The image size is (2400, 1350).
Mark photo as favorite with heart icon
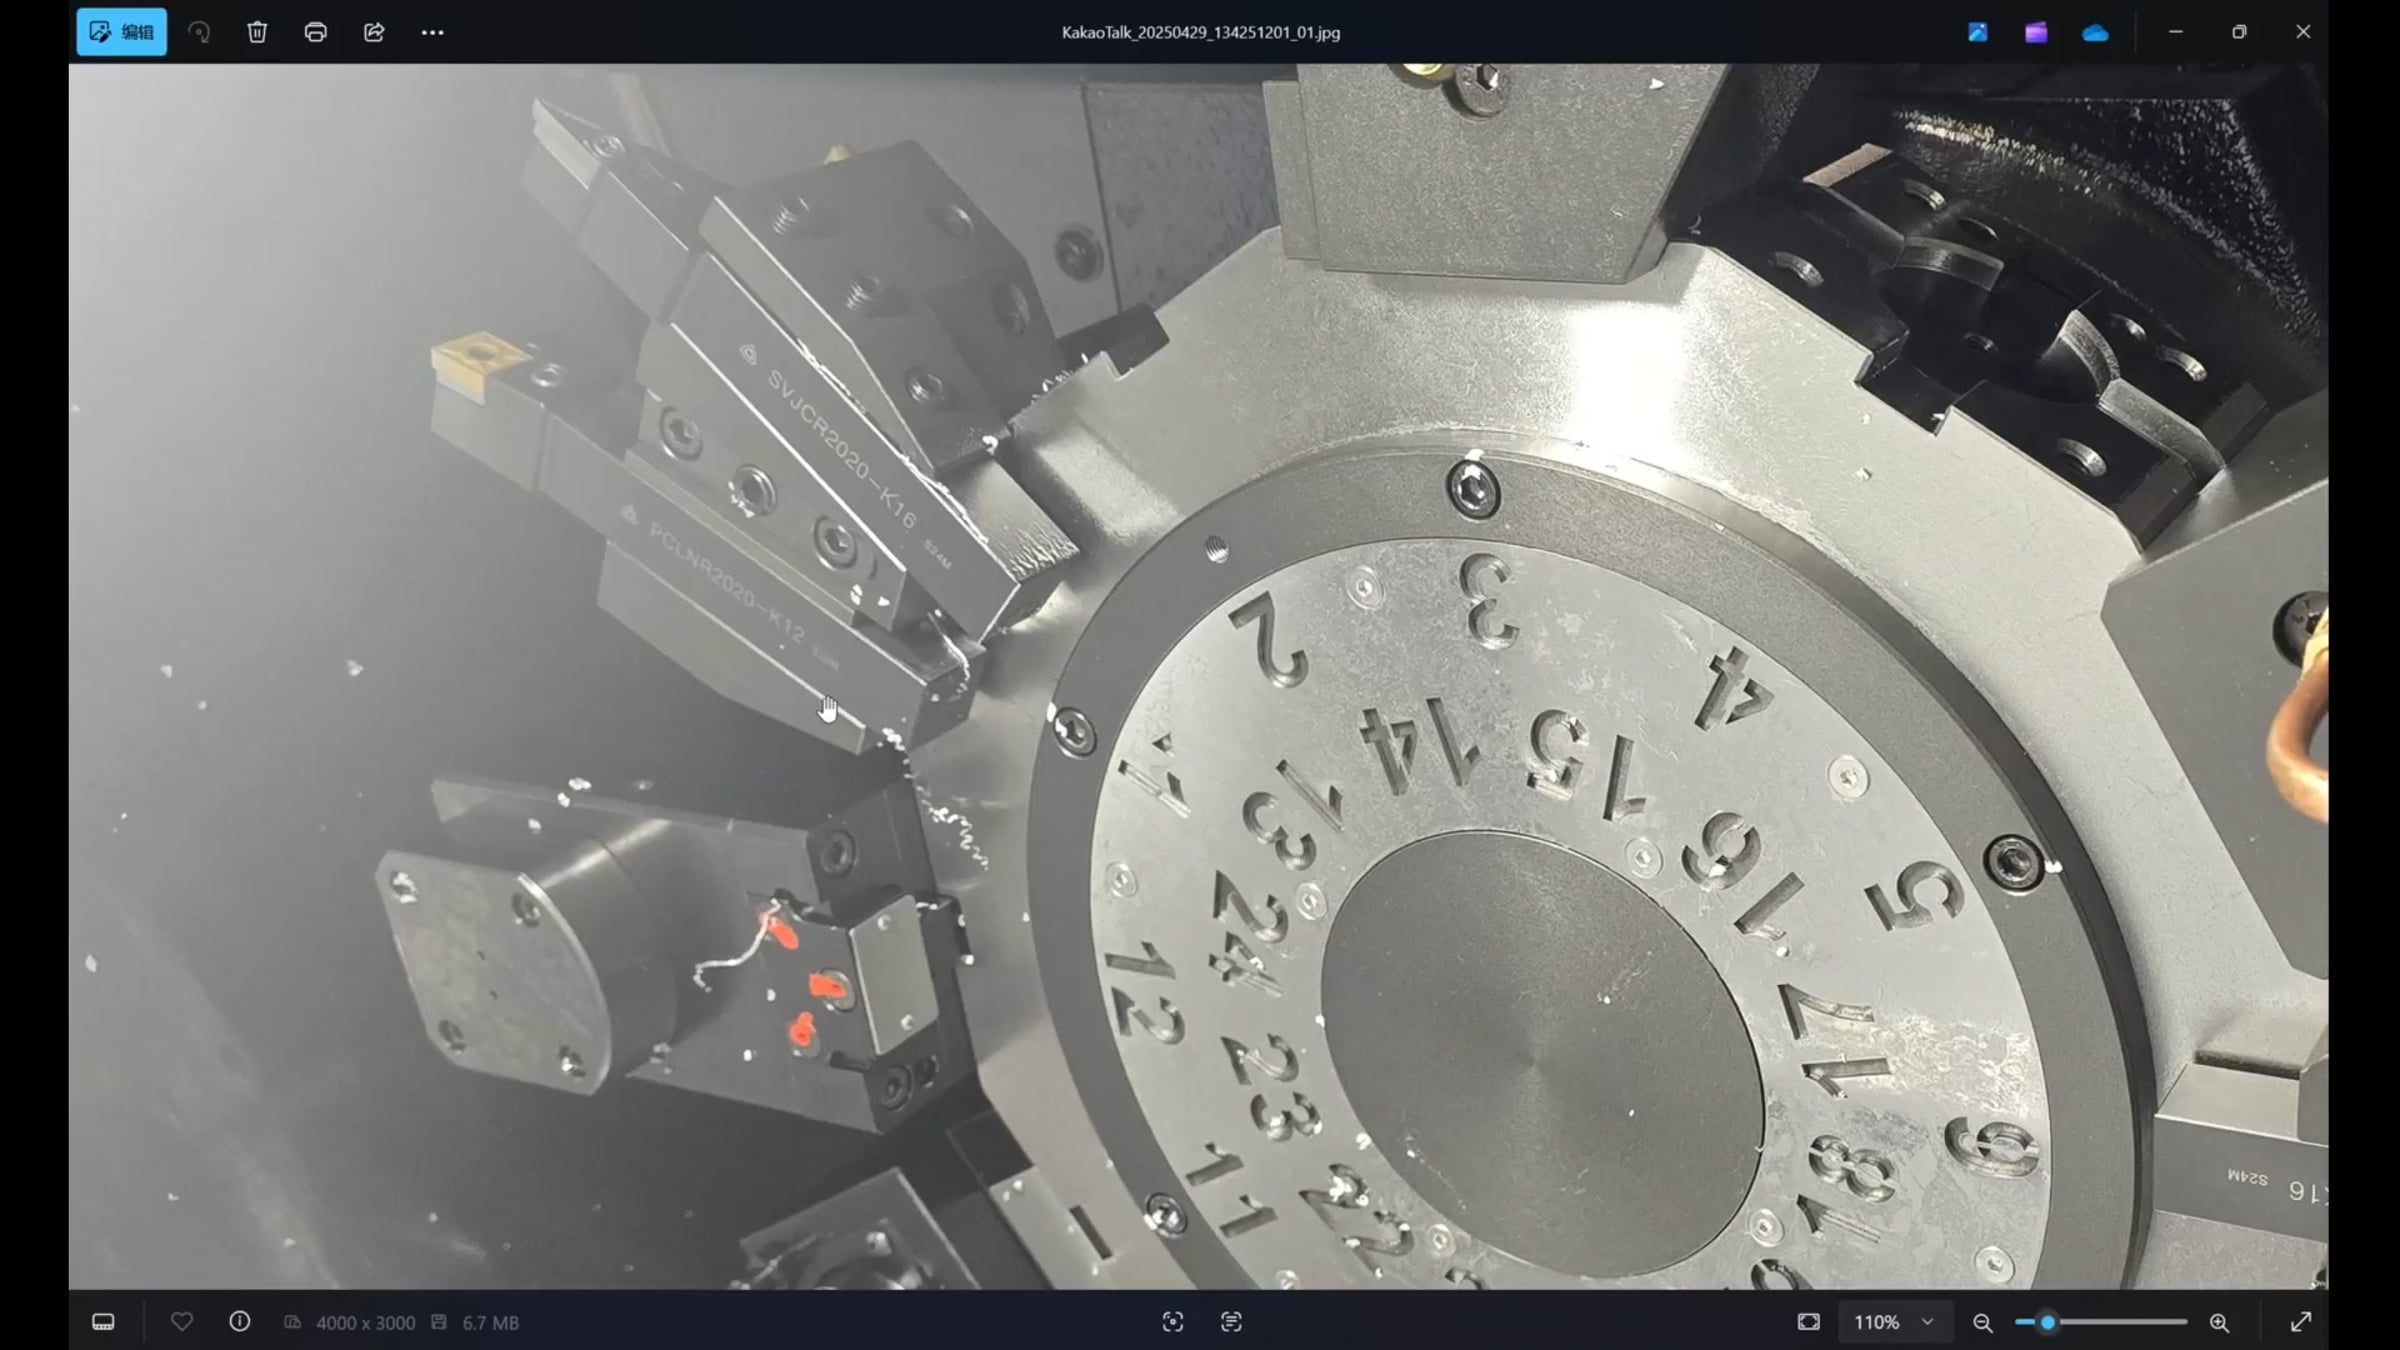(x=182, y=1322)
